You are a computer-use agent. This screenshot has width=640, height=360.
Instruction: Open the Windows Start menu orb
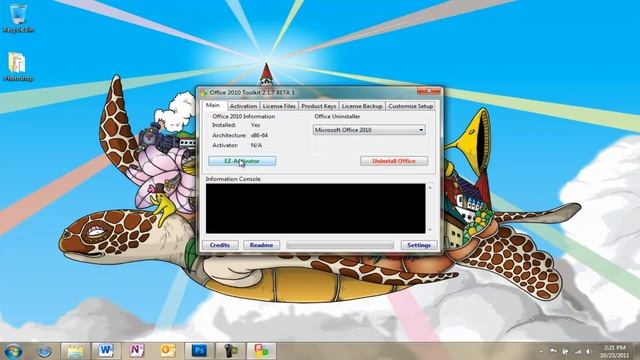(14, 351)
